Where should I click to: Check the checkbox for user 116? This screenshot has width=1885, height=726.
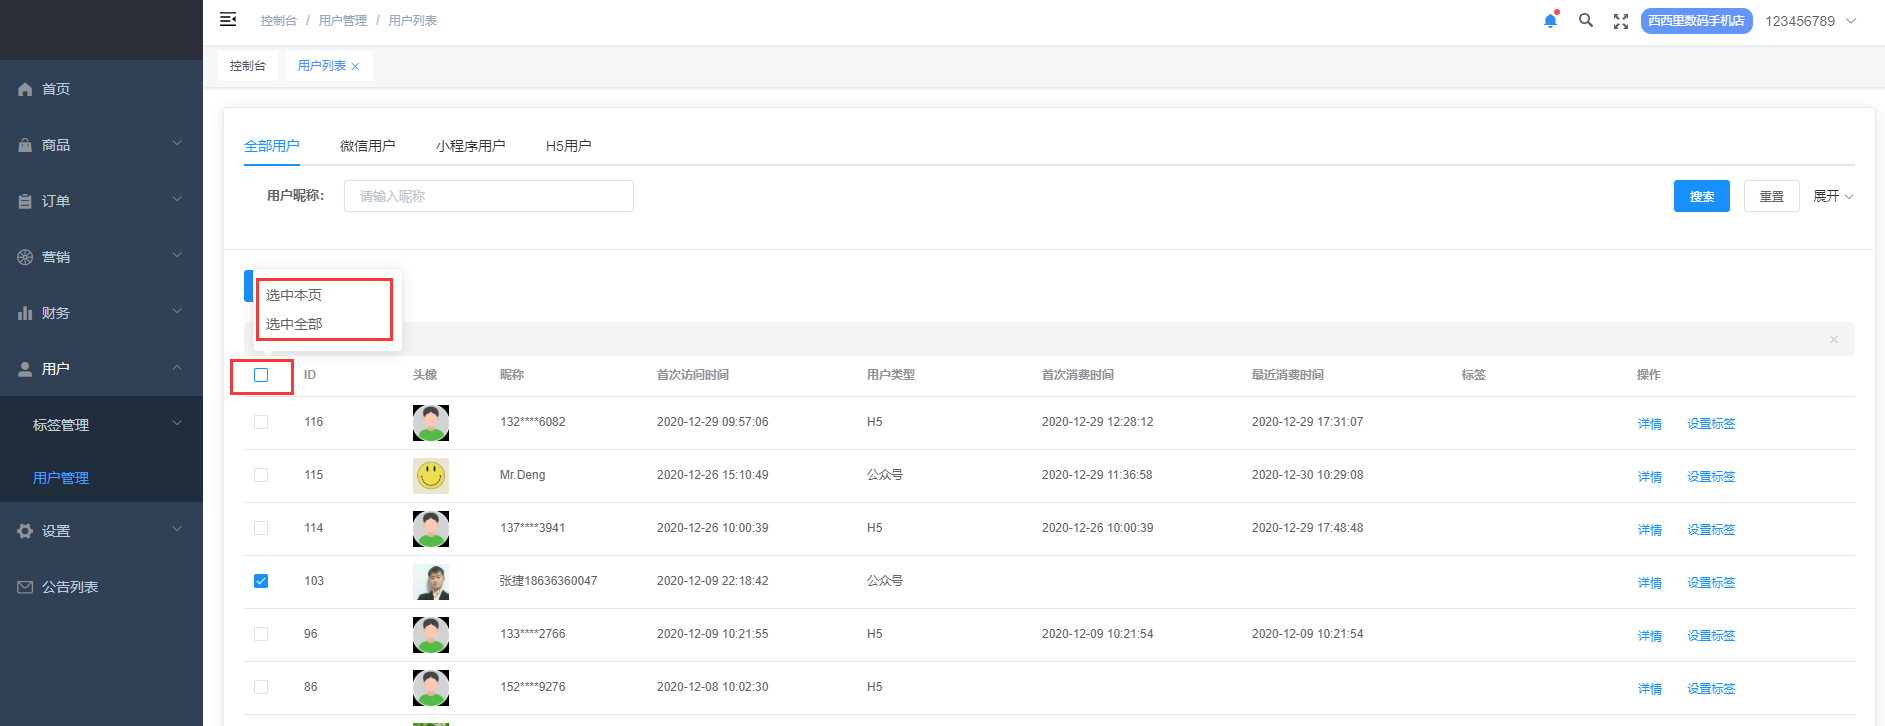coord(261,422)
